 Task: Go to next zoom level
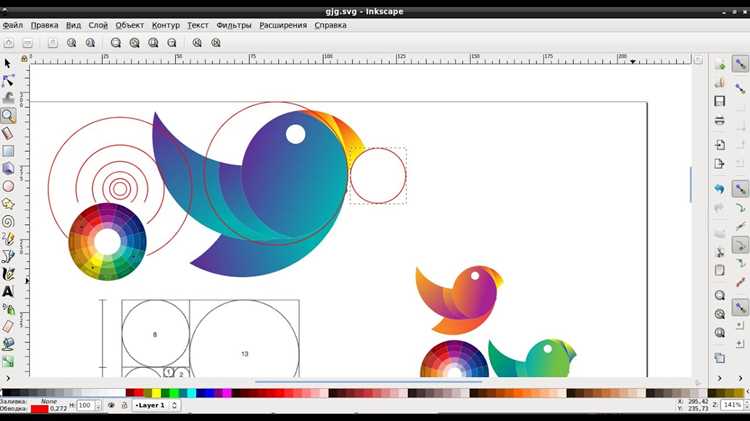tap(216, 43)
